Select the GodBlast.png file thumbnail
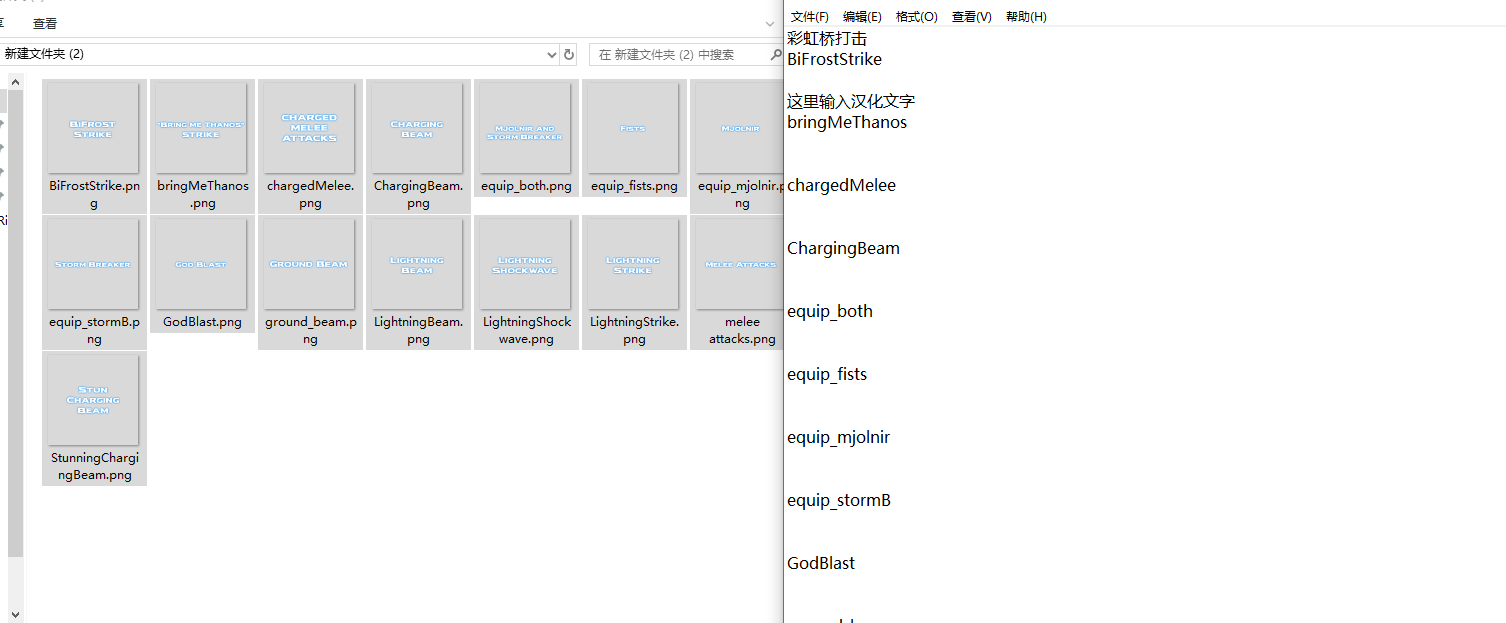Screen dimensions: 1506x623 pyautogui.click(x=201, y=264)
